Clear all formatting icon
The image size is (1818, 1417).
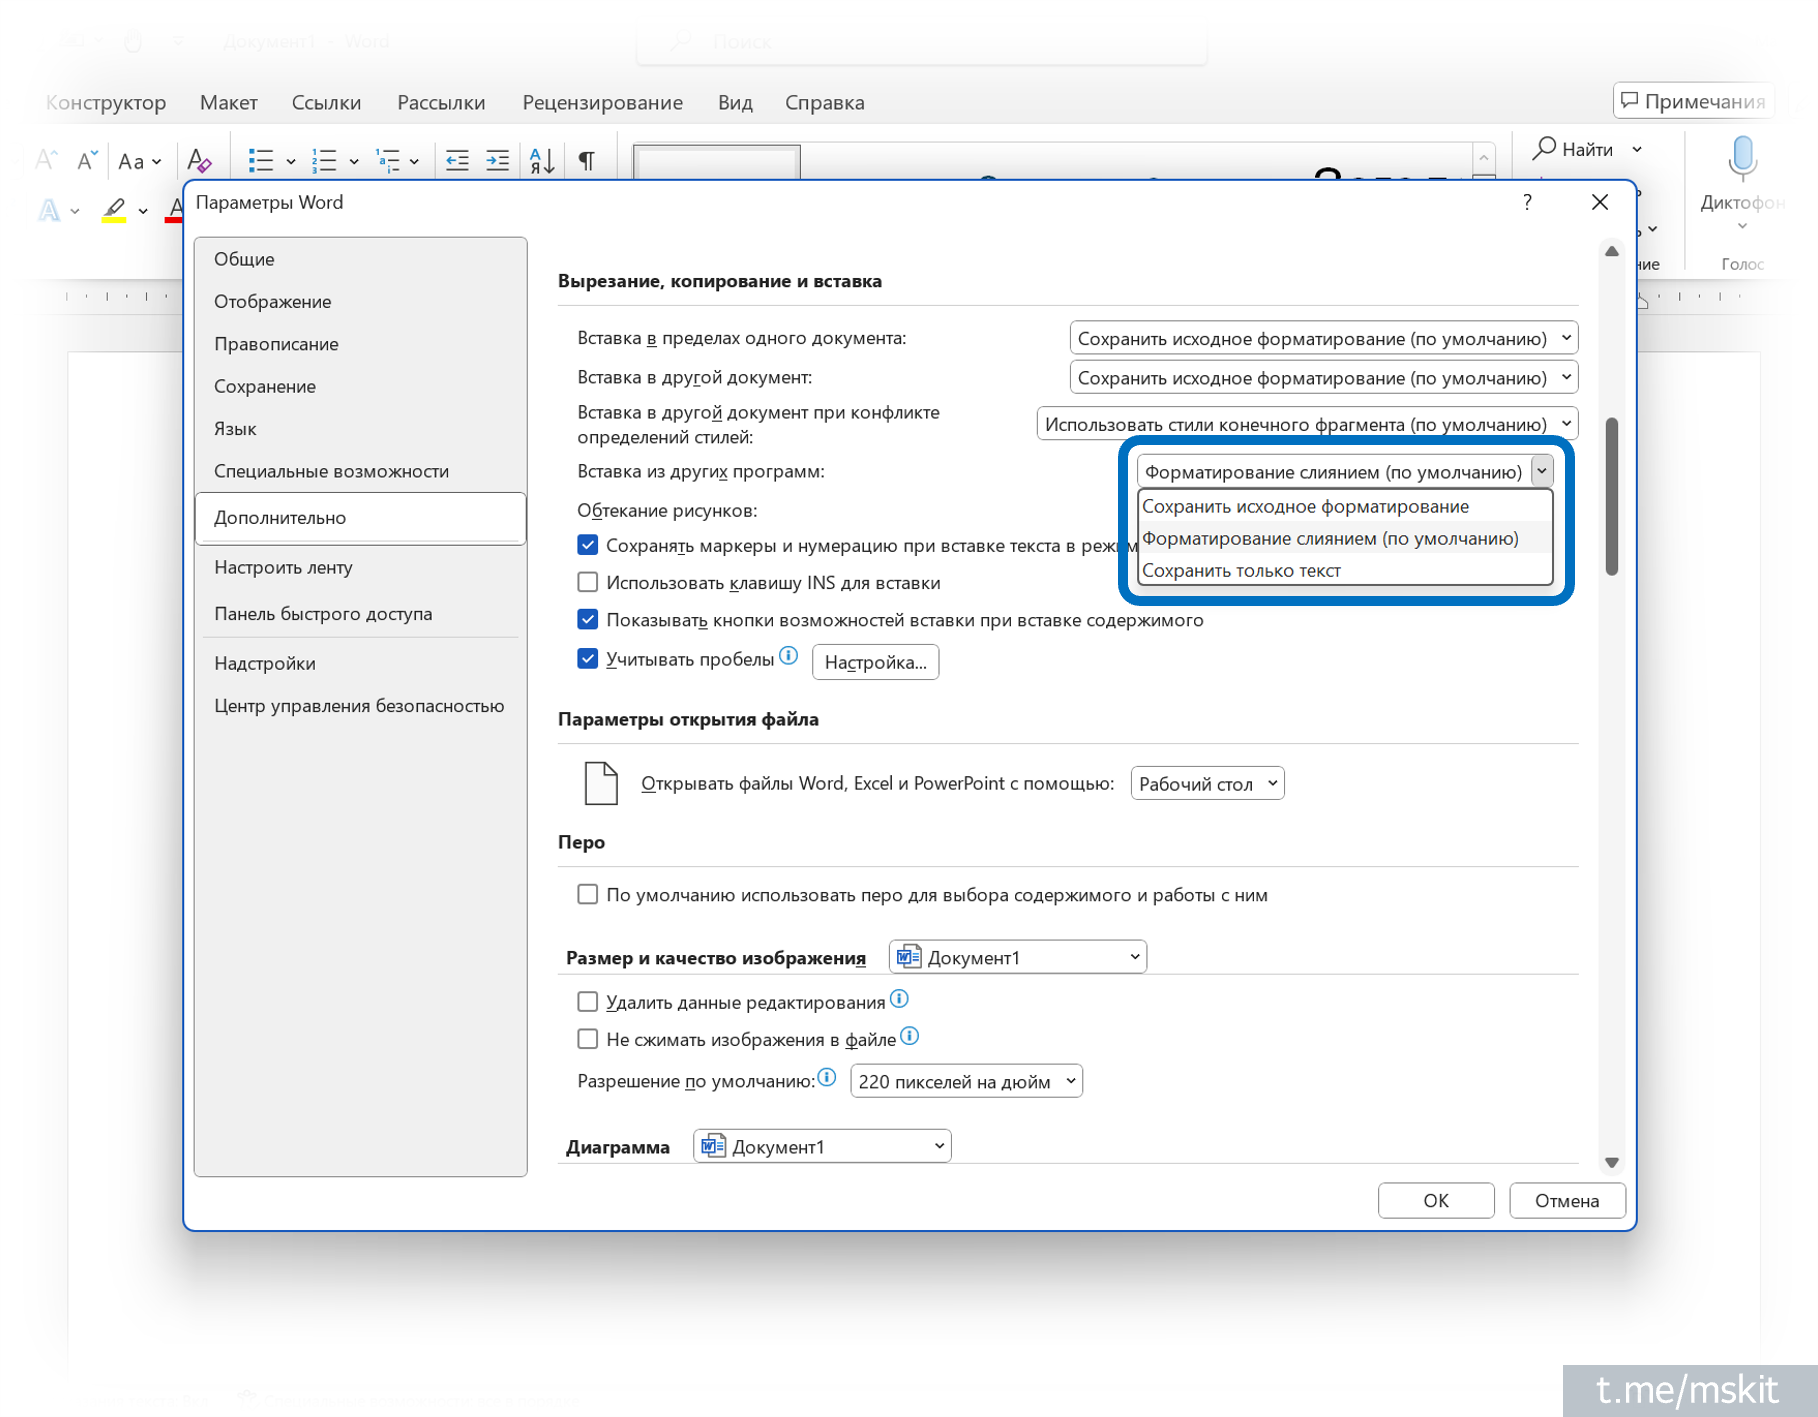[x=199, y=160]
